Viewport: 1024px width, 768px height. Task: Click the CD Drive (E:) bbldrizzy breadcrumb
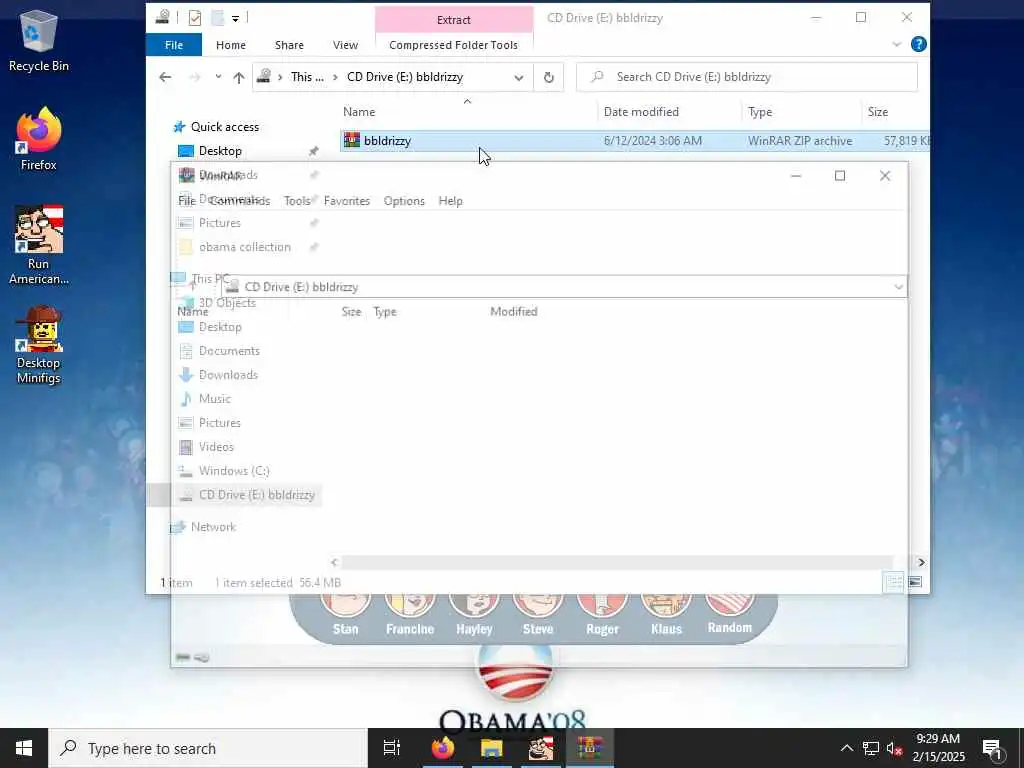pos(405,77)
